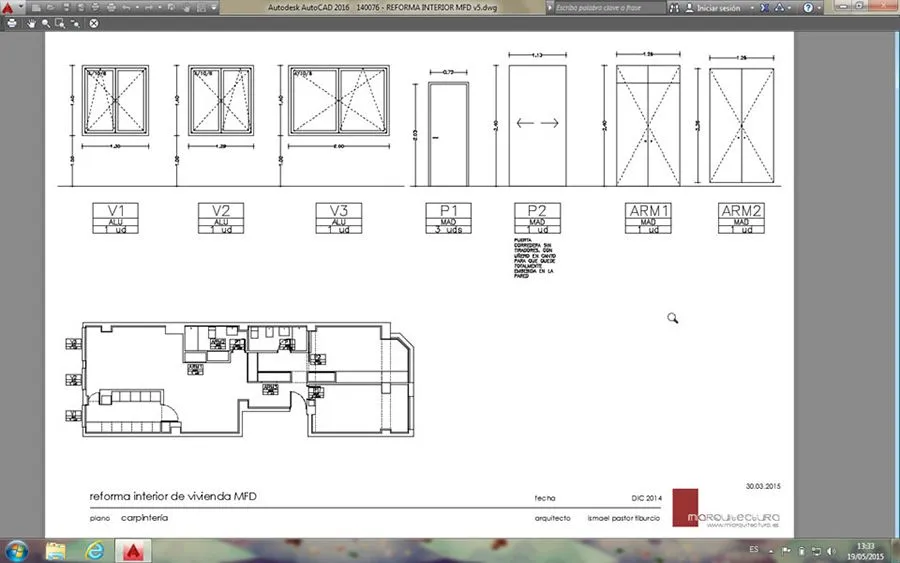Expand the Help dropdown arrow
The height and width of the screenshot is (563, 900).
point(819,8)
